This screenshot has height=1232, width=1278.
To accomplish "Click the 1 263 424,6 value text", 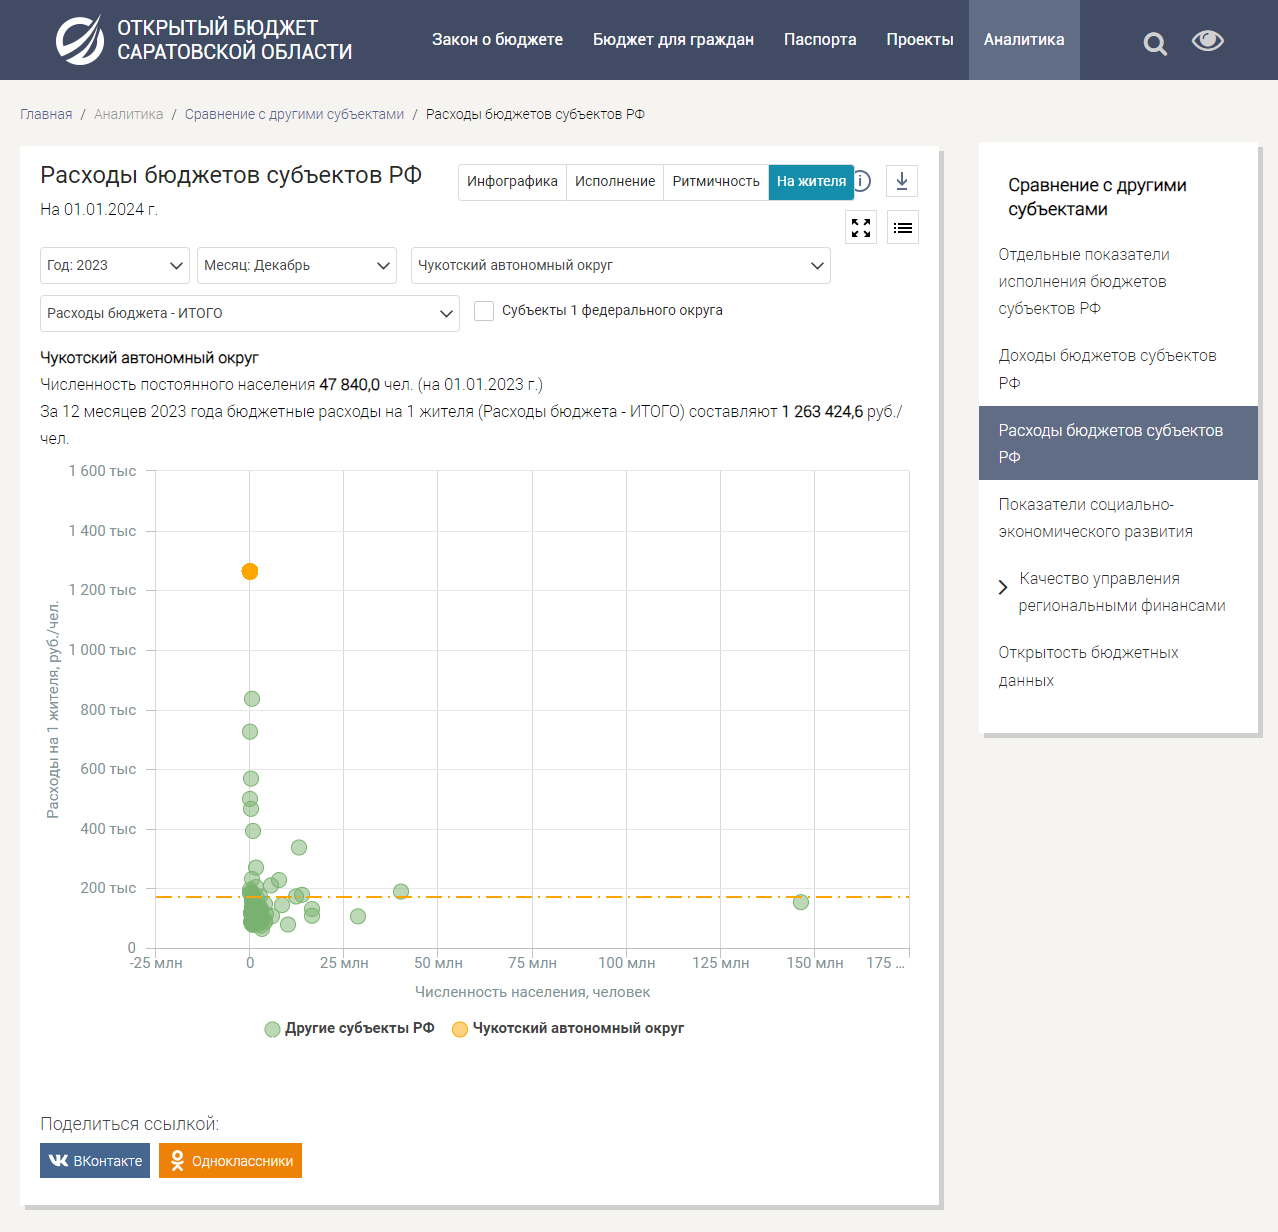I will 822,412.
